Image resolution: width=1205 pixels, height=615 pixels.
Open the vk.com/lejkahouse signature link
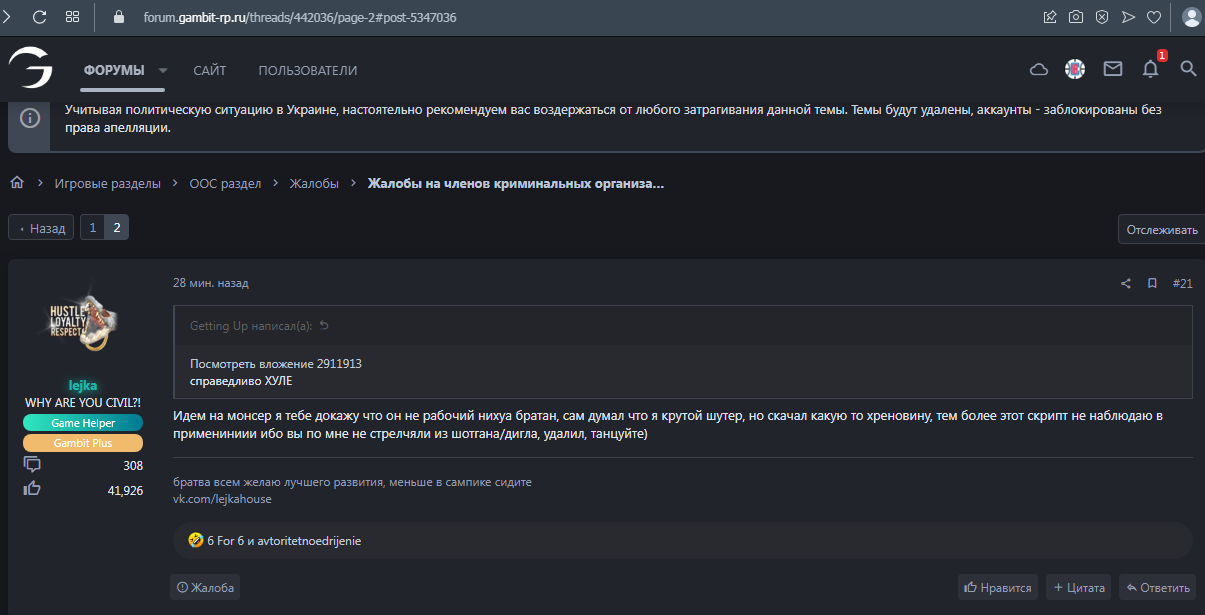222,499
